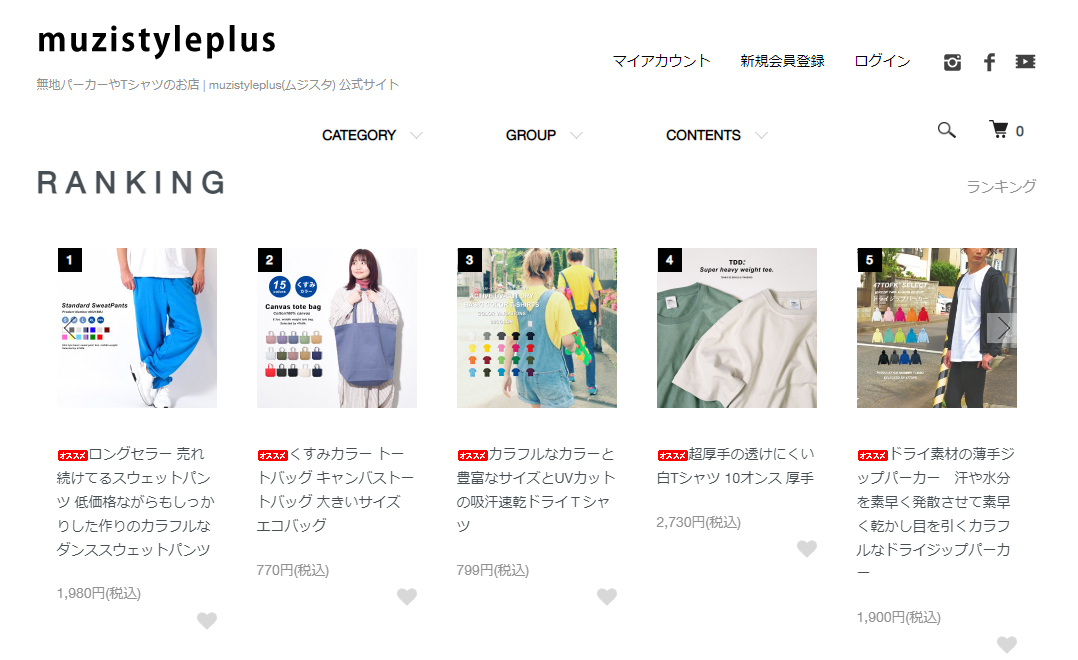Like the 2,730円 white T-shirt heart

click(x=807, y=548)
